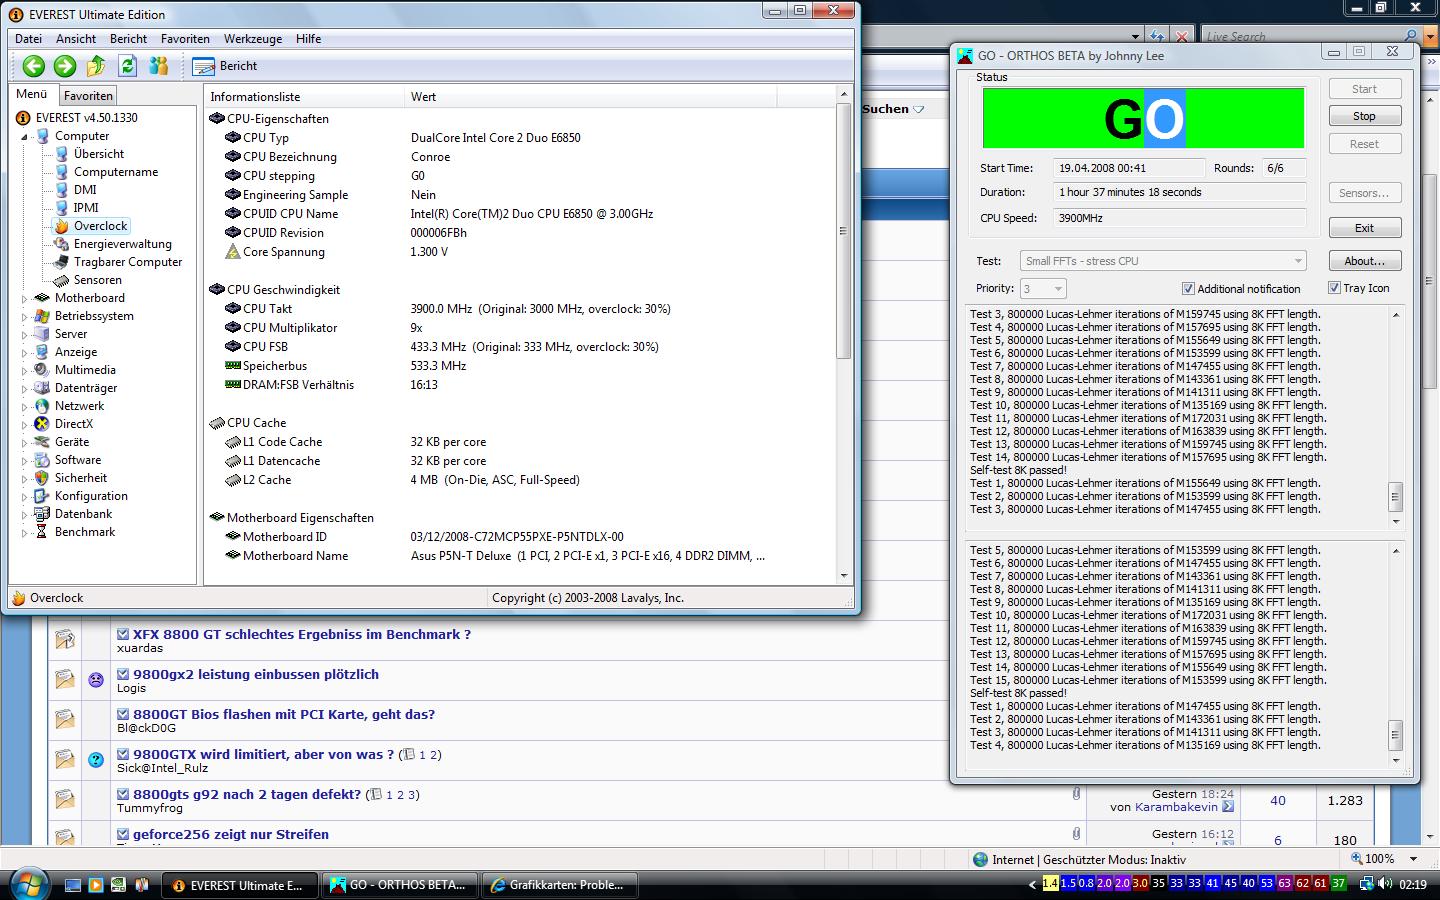
Task: Expand the Software tree node
Action: coord(25,460)
